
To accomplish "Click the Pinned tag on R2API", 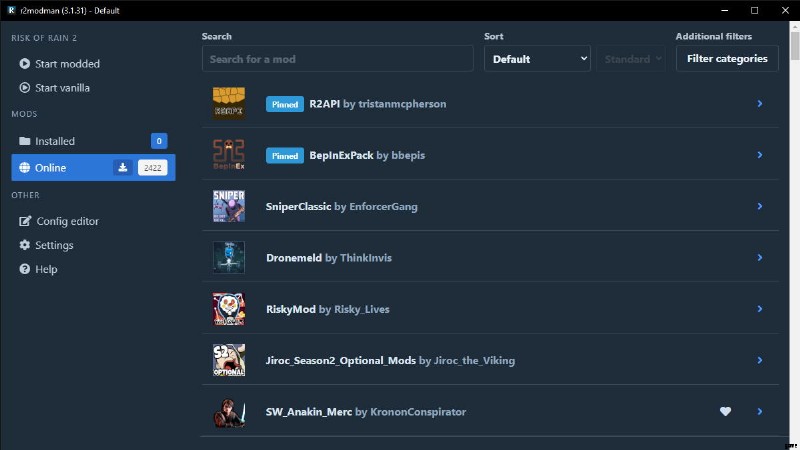I will tap(285, 104).
